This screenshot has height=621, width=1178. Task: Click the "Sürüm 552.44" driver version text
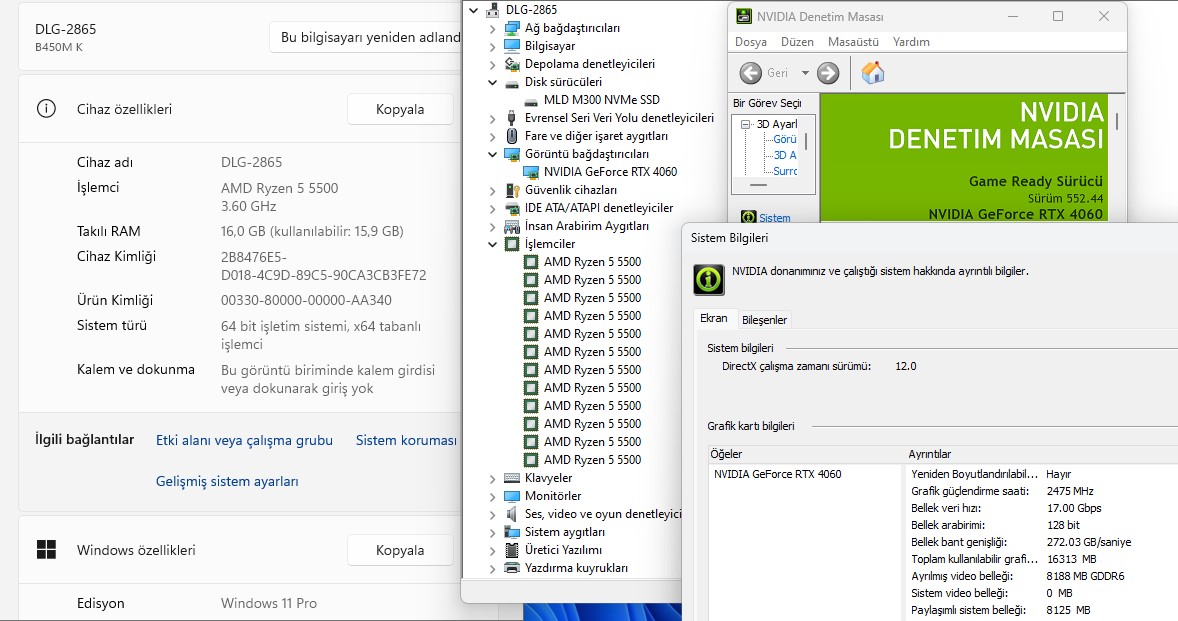(1065, 198)
